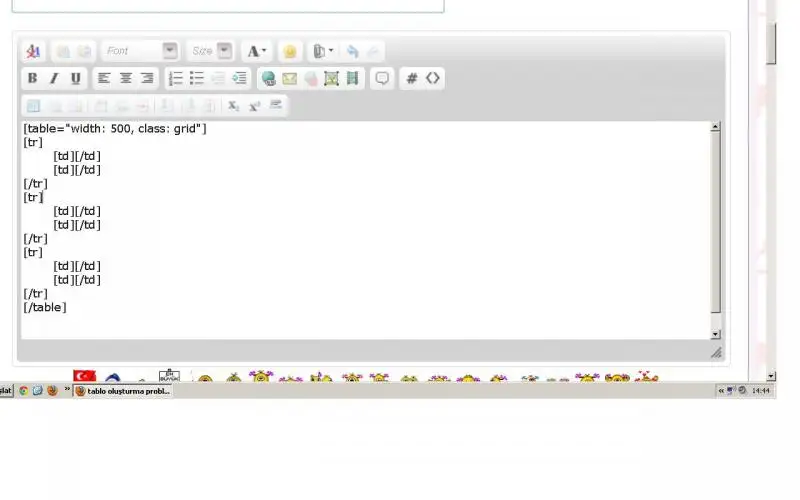Wrap selection in code tags (#)
The width and height of the screenshot is (800, 500).
point(411,78)
